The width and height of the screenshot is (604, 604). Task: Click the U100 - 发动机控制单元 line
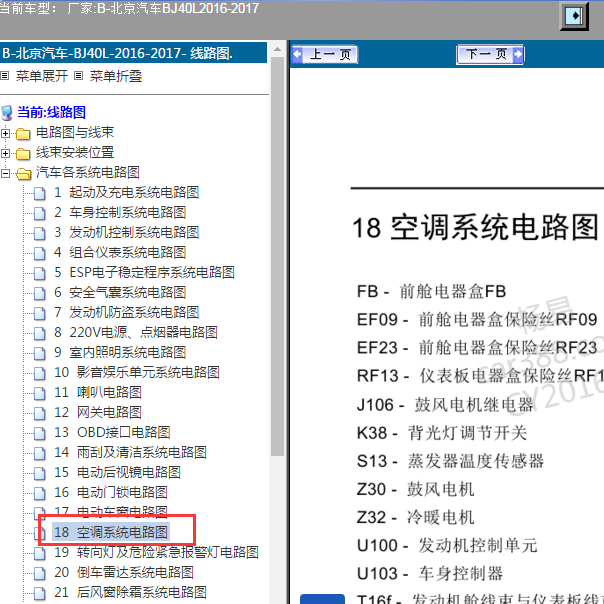[x=447, y=545]
